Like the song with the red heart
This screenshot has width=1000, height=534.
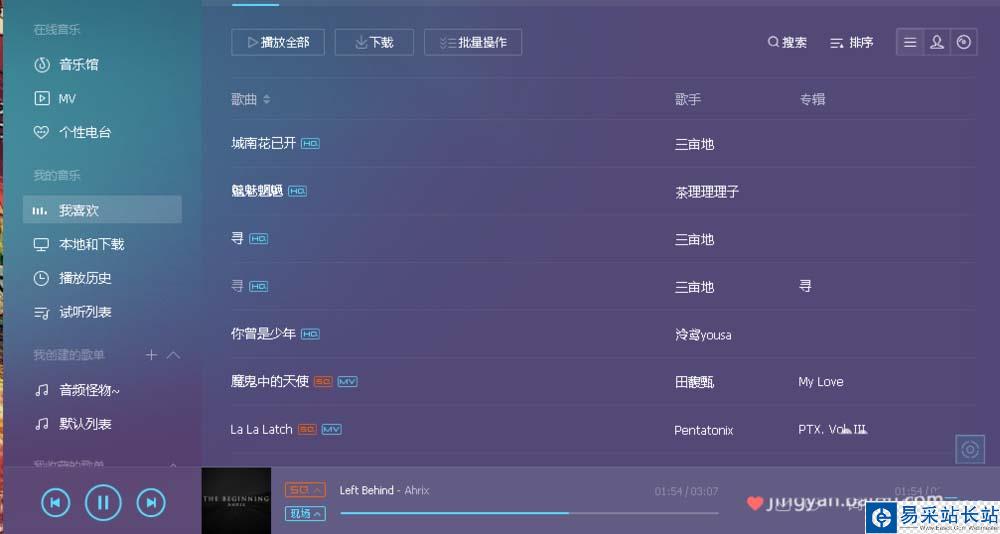[755, 503]
